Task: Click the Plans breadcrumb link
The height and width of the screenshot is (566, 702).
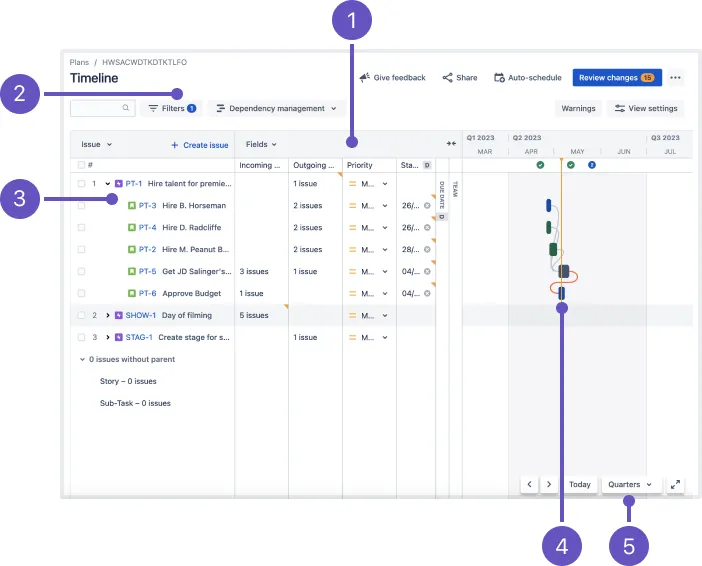Action: (x=79, y=62)
